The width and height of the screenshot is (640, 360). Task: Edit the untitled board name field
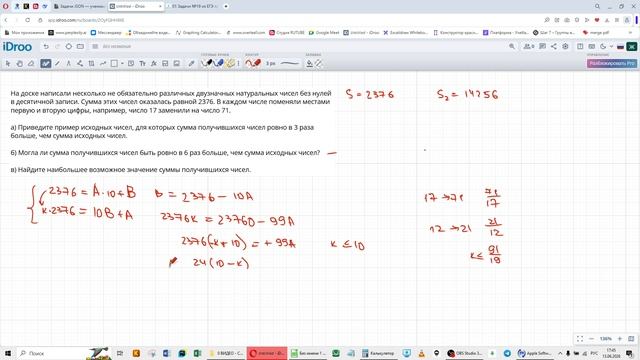click(x=117, y=47)
